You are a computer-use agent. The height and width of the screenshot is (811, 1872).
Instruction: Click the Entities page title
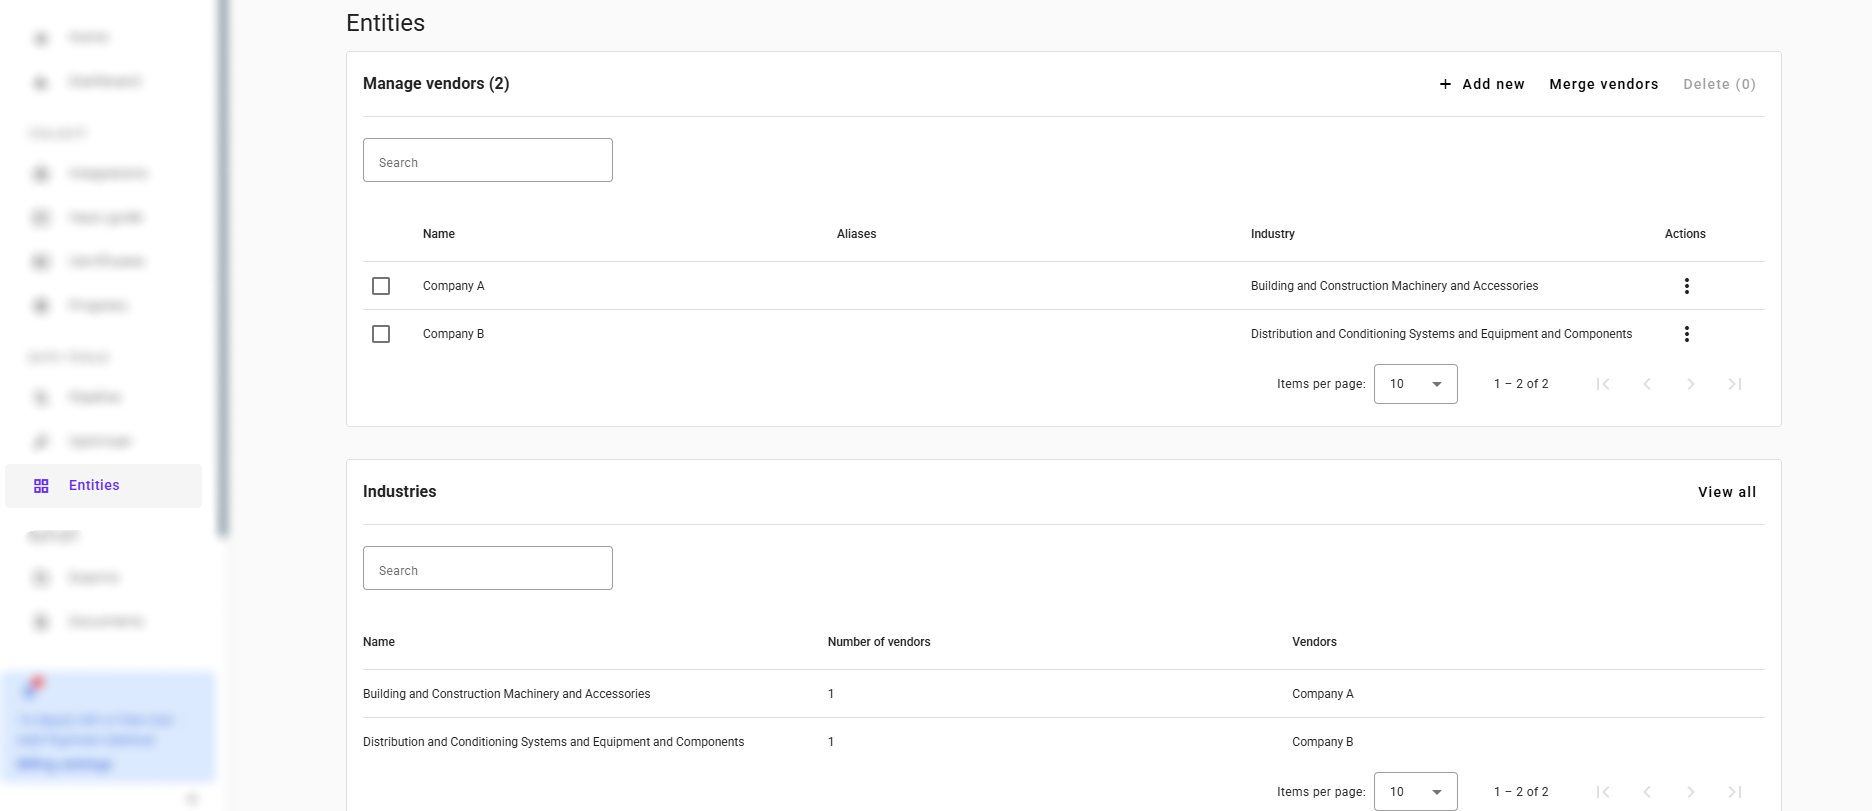pyautogui.click(x=385, y=23)
